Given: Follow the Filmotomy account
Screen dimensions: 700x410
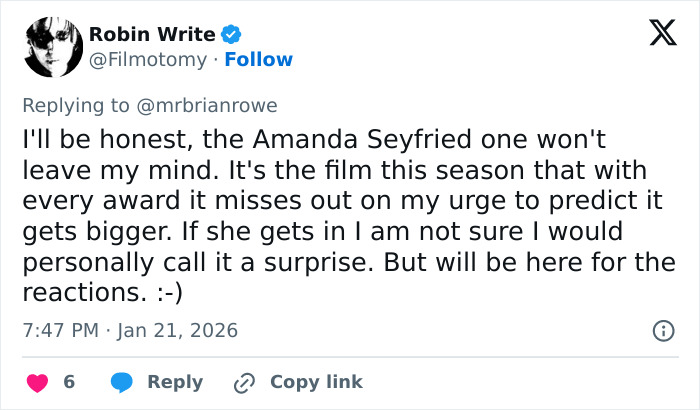Looking at the screenshot, I should click(x=259, y=60).
